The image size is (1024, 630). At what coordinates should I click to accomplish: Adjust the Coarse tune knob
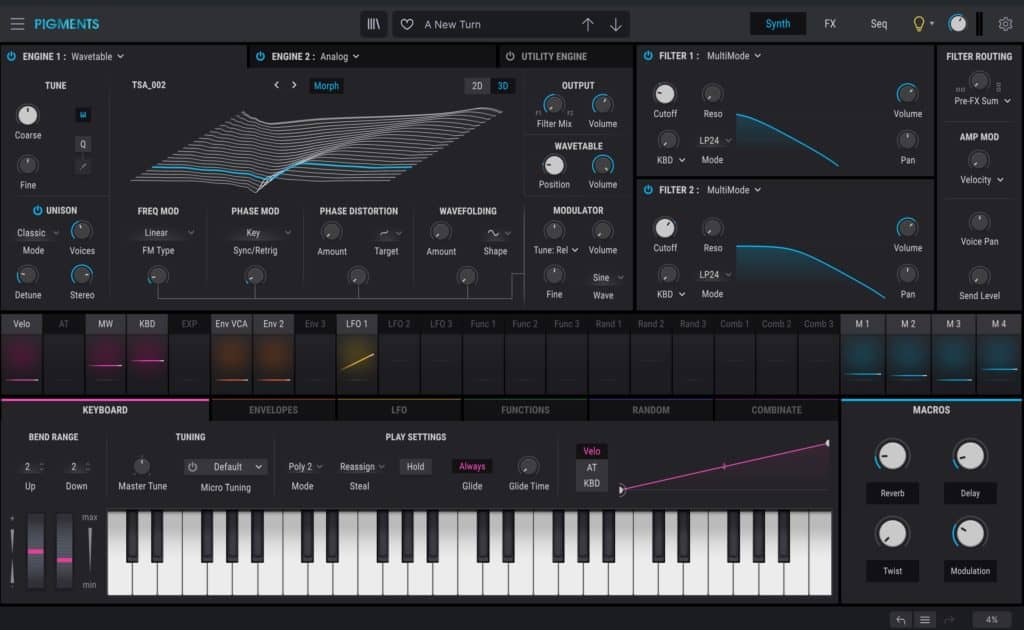pyautogui.click(x=27, y=116)
